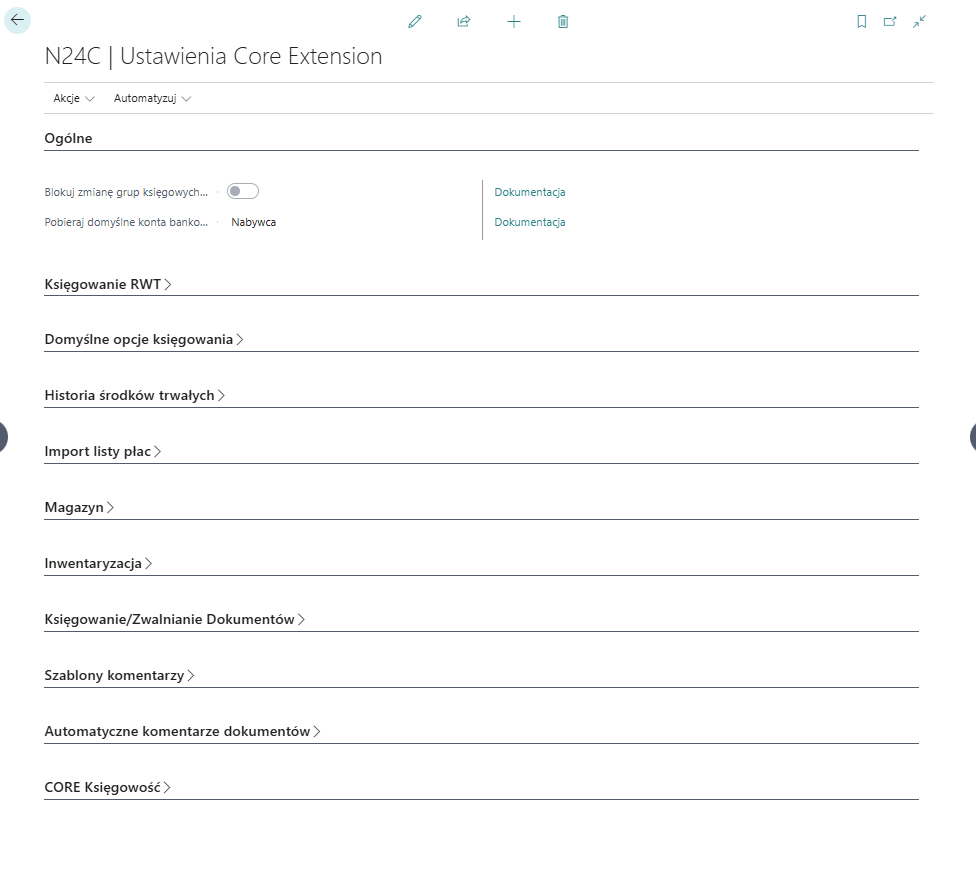Click the pencil edit icon

(415, 21)
